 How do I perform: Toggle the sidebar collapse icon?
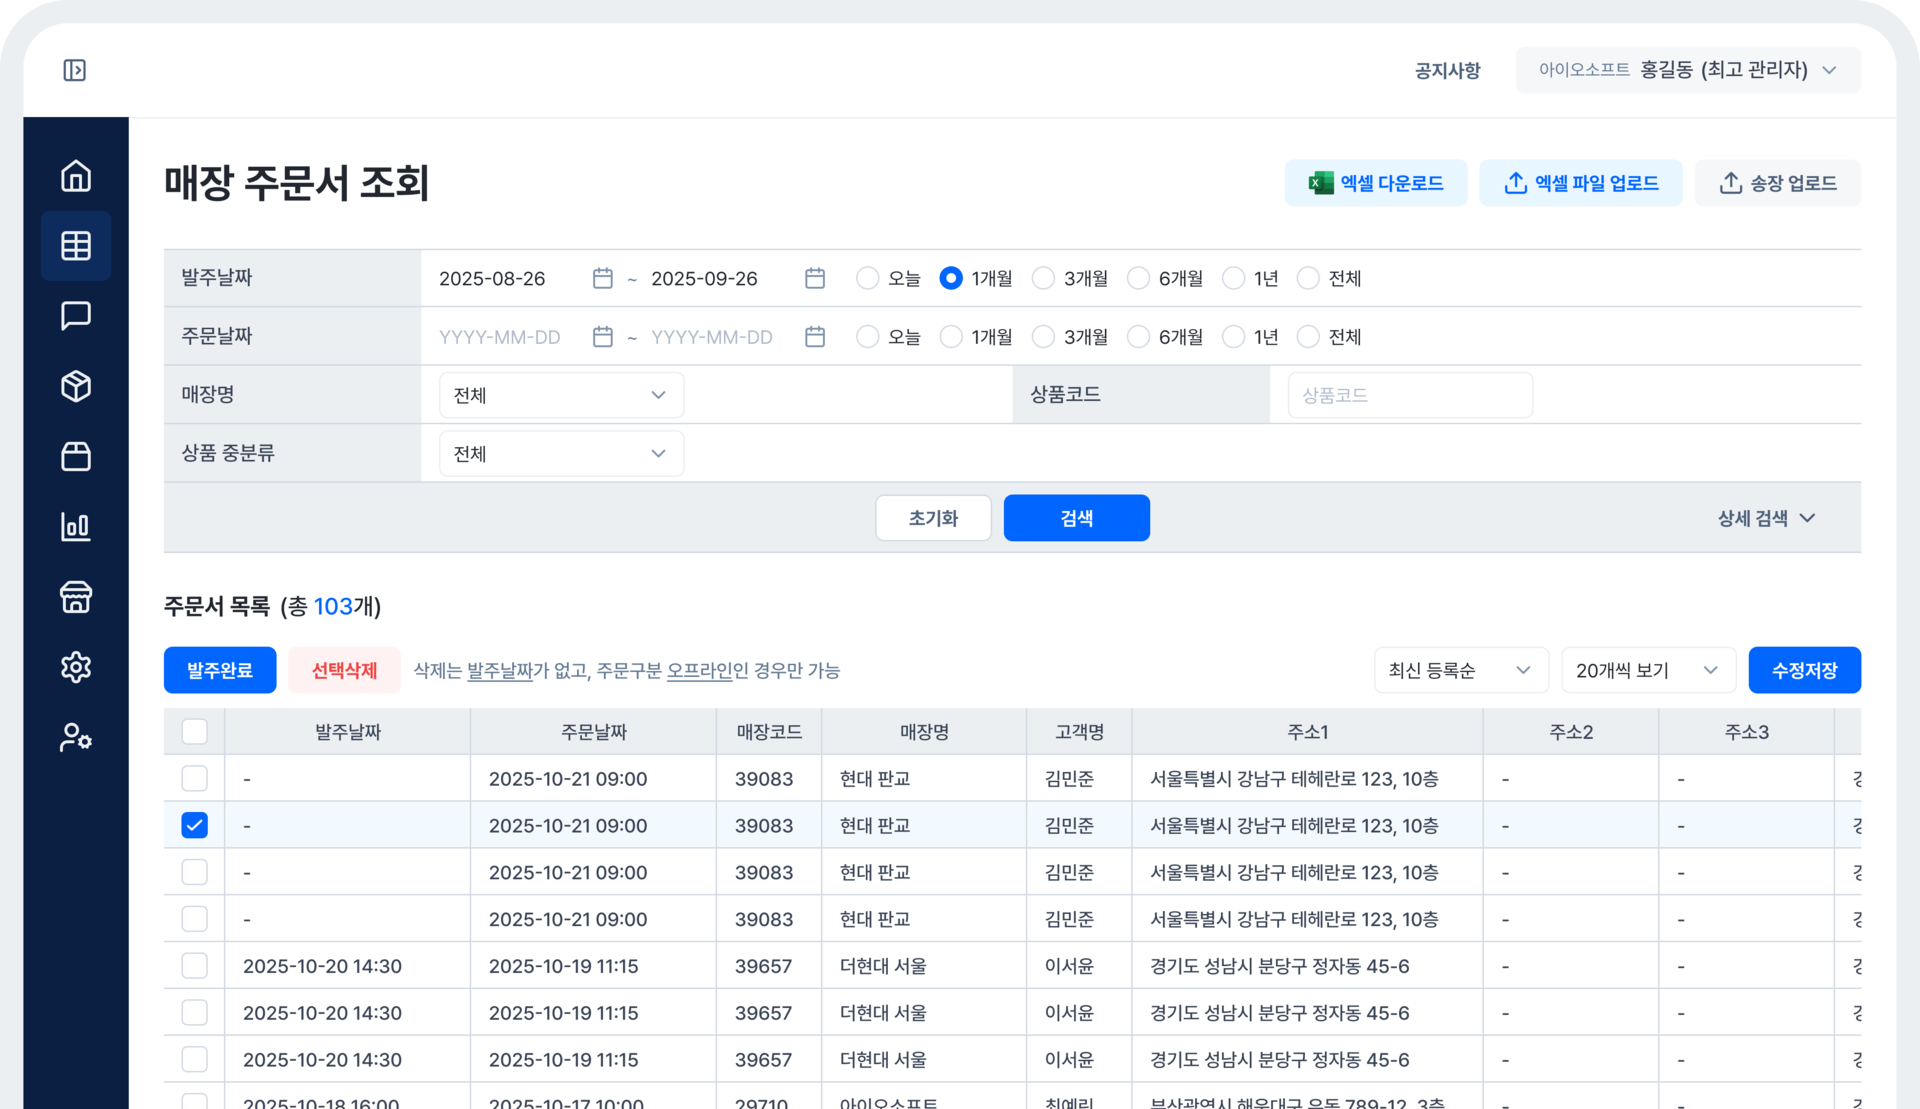coord(75,70)
